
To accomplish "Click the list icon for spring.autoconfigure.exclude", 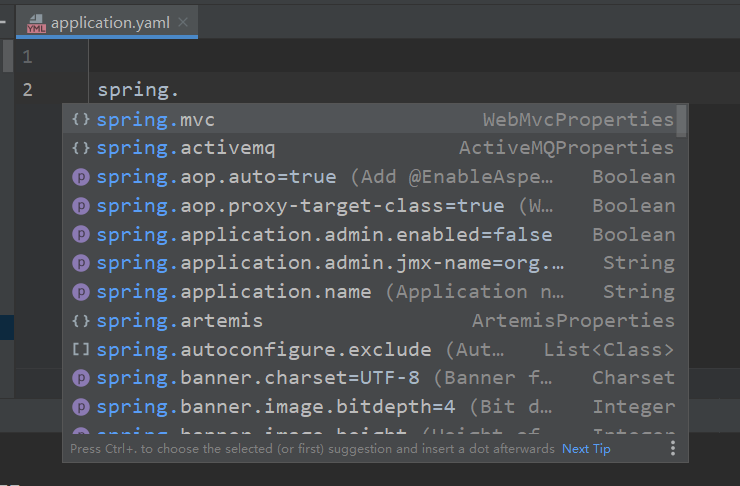I will click(81, 350).
